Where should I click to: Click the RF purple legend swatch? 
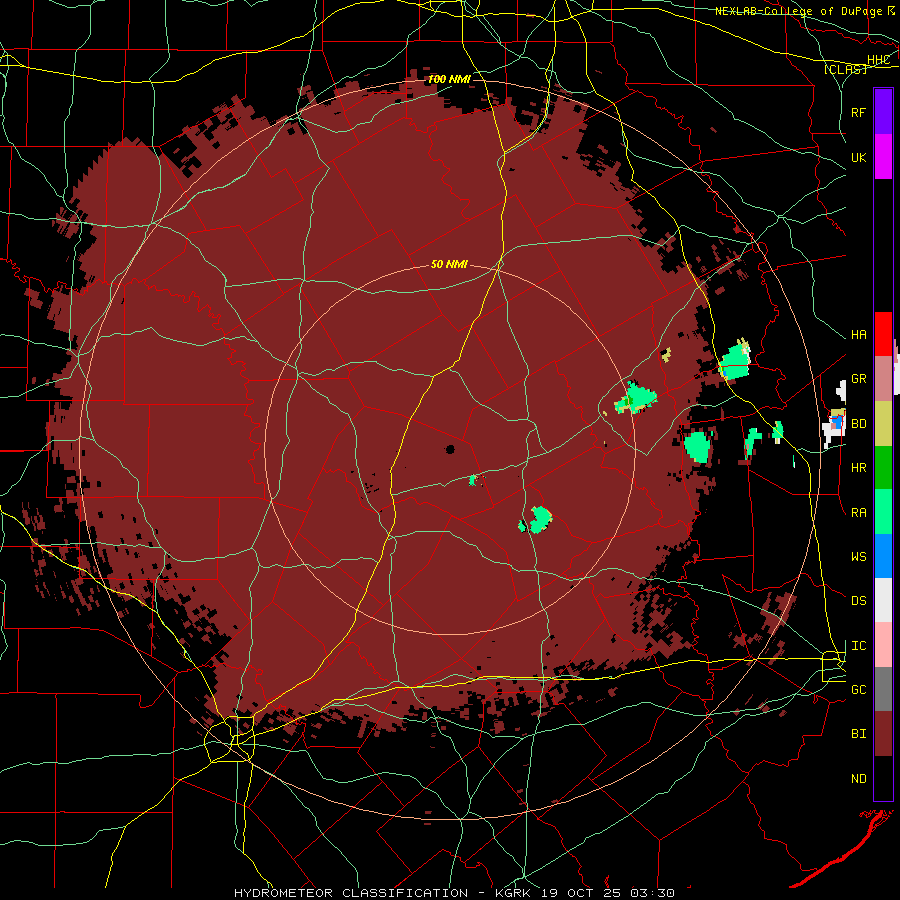click(x=883, y=112)
